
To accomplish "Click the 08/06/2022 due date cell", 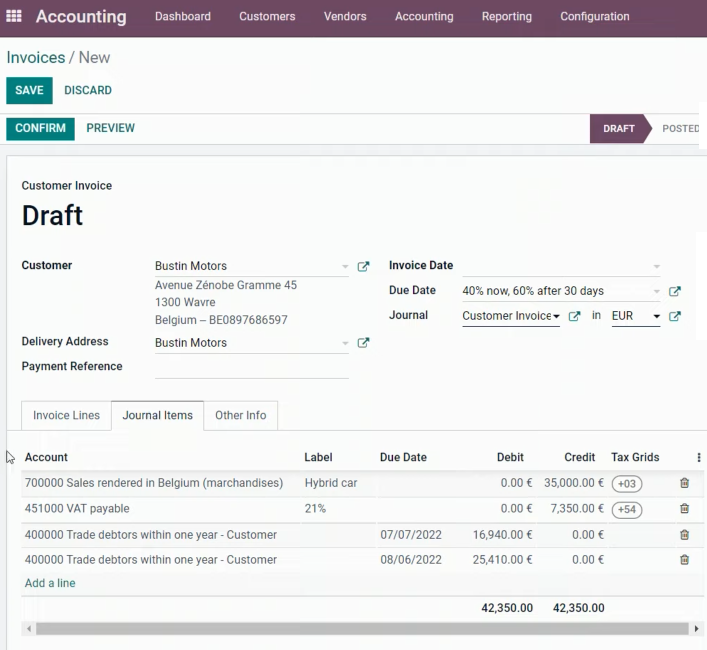I will (411, 559).
